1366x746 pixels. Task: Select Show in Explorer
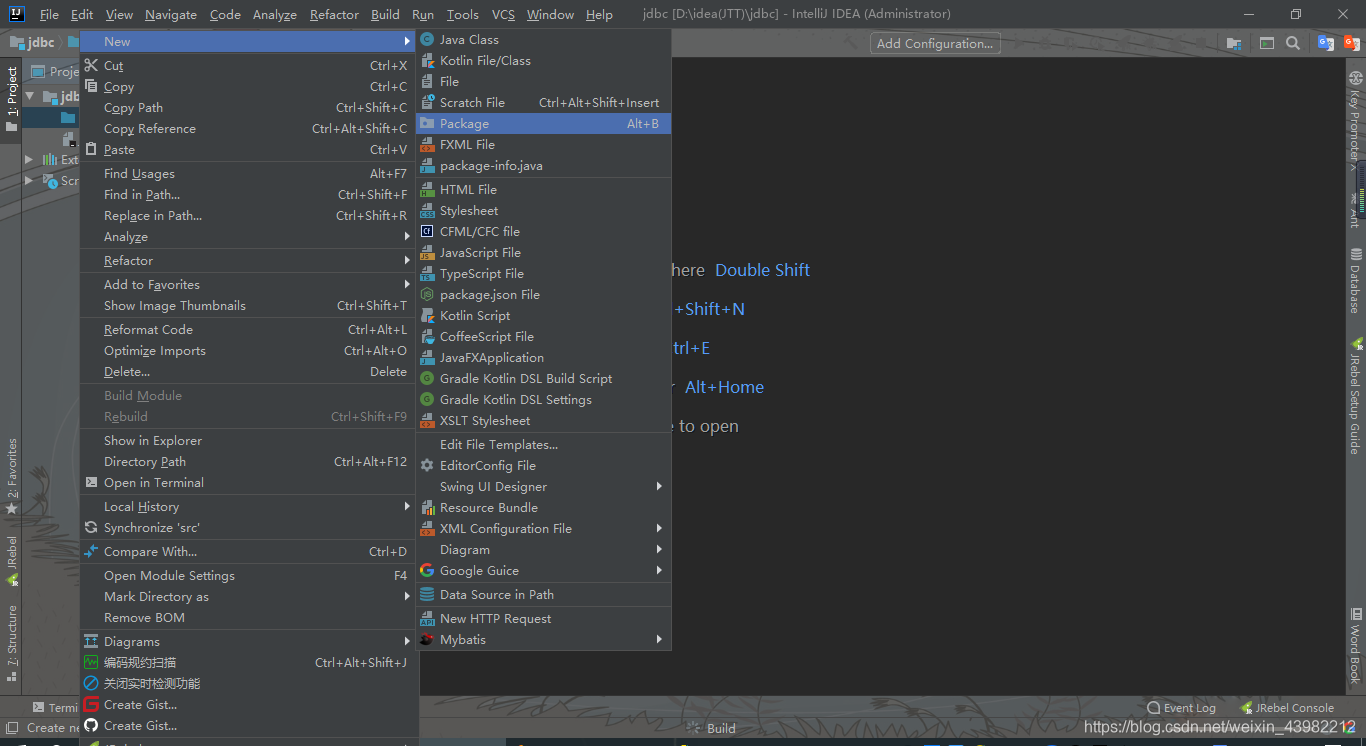coord(249,440)
